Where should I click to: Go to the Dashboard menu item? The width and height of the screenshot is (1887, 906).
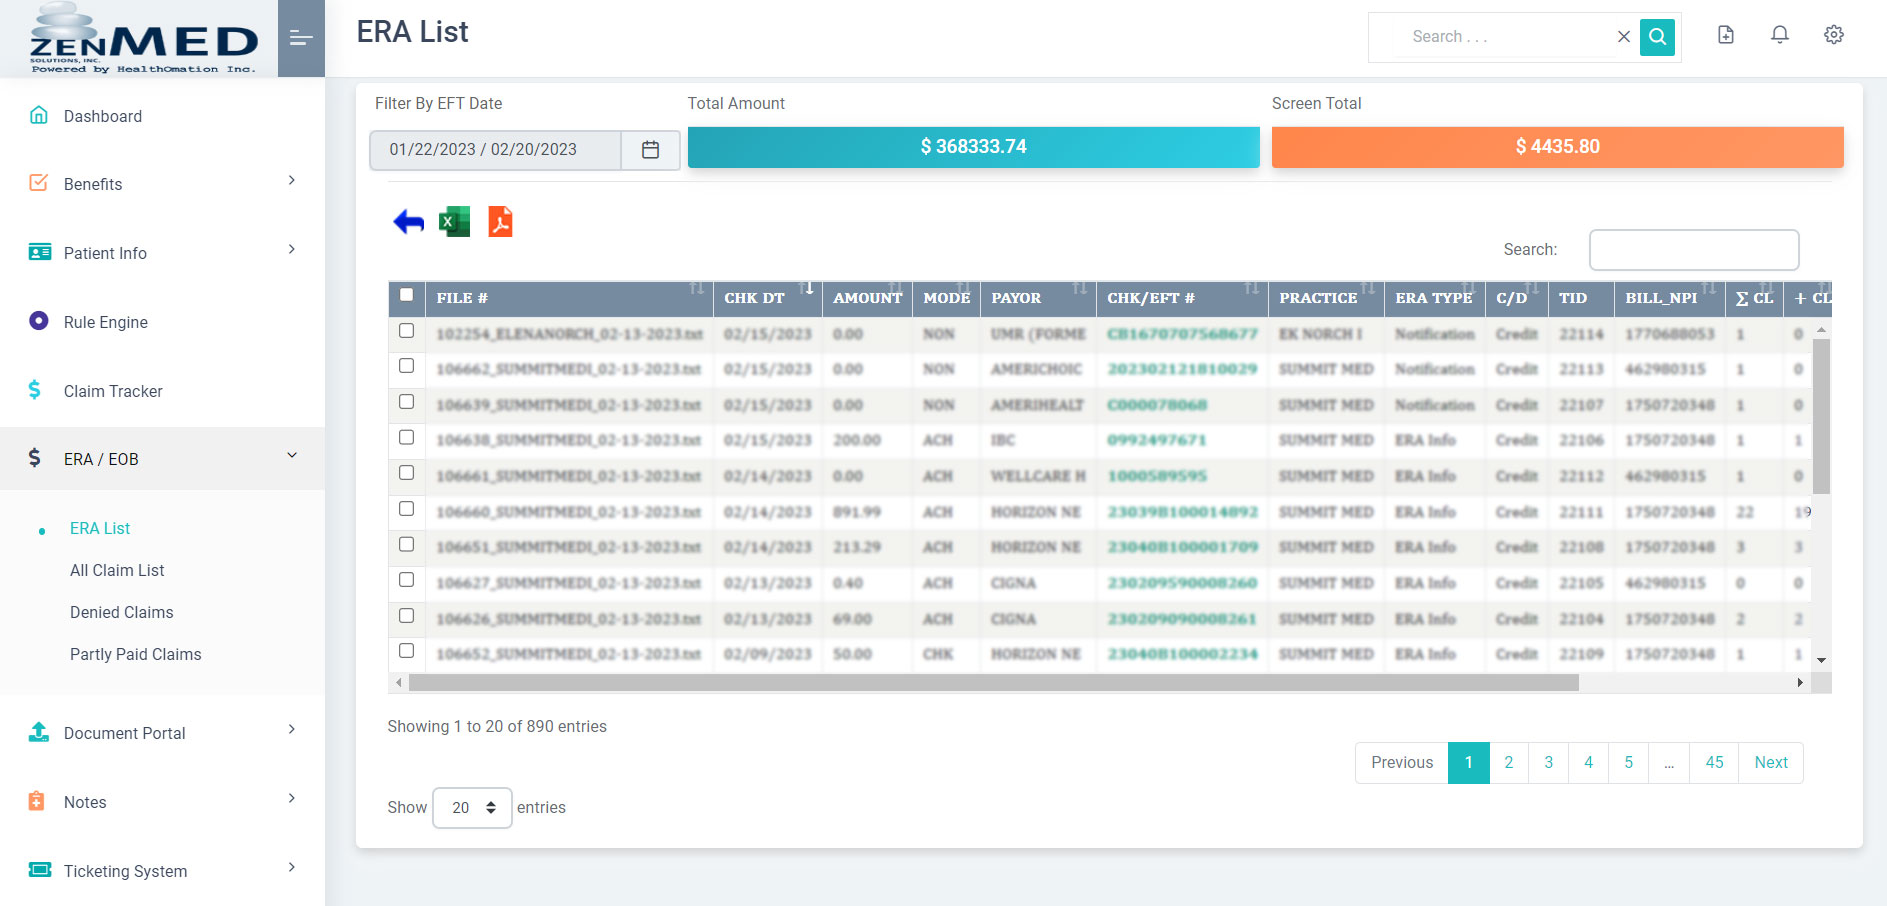pyautogui.click(x=102, y=116)
